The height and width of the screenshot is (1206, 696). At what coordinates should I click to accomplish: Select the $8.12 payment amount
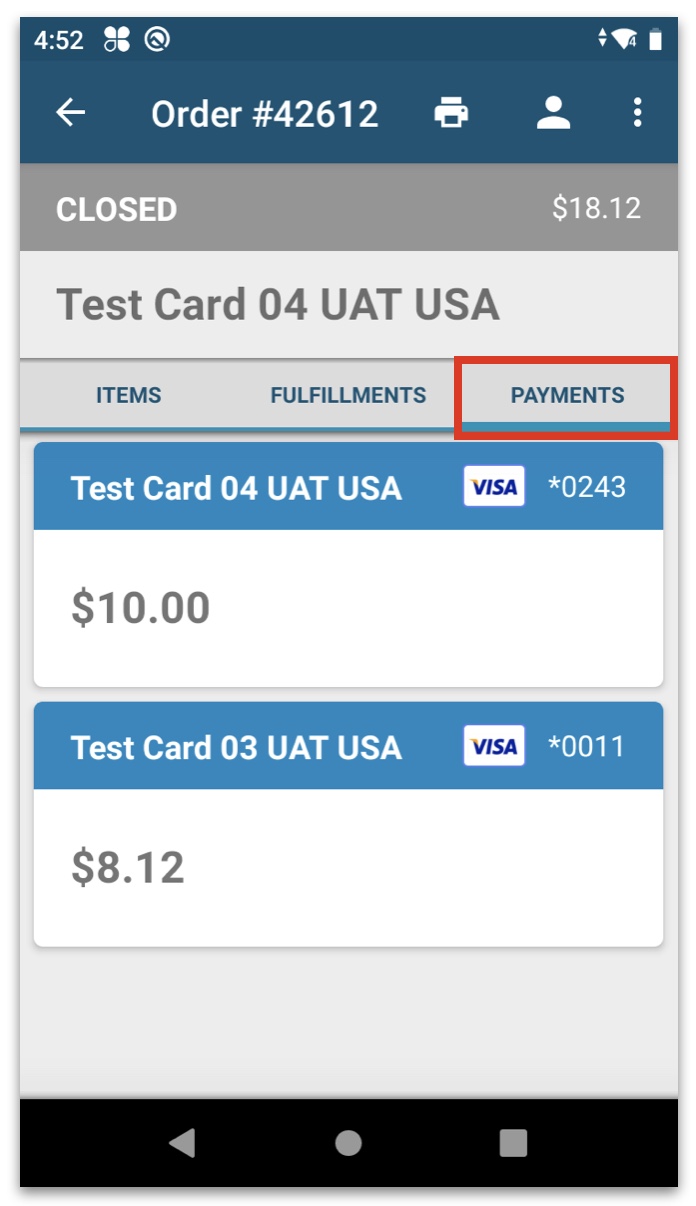pyautogui.click(x=128, y=868)
